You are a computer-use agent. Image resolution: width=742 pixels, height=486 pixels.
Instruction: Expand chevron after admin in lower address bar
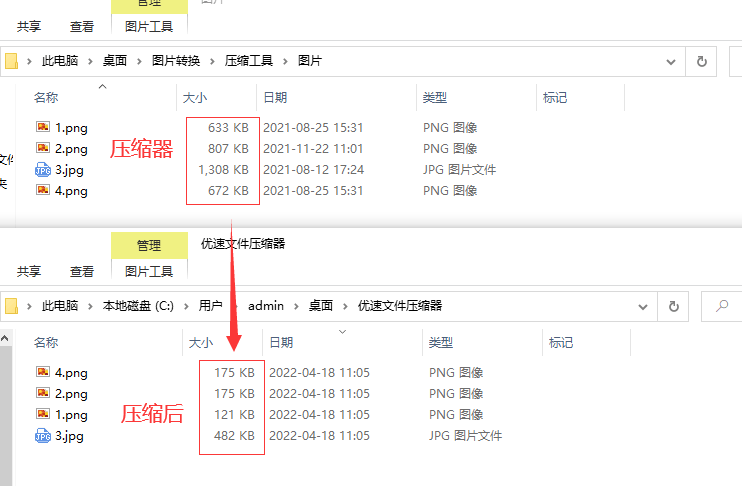pos(296,307)
